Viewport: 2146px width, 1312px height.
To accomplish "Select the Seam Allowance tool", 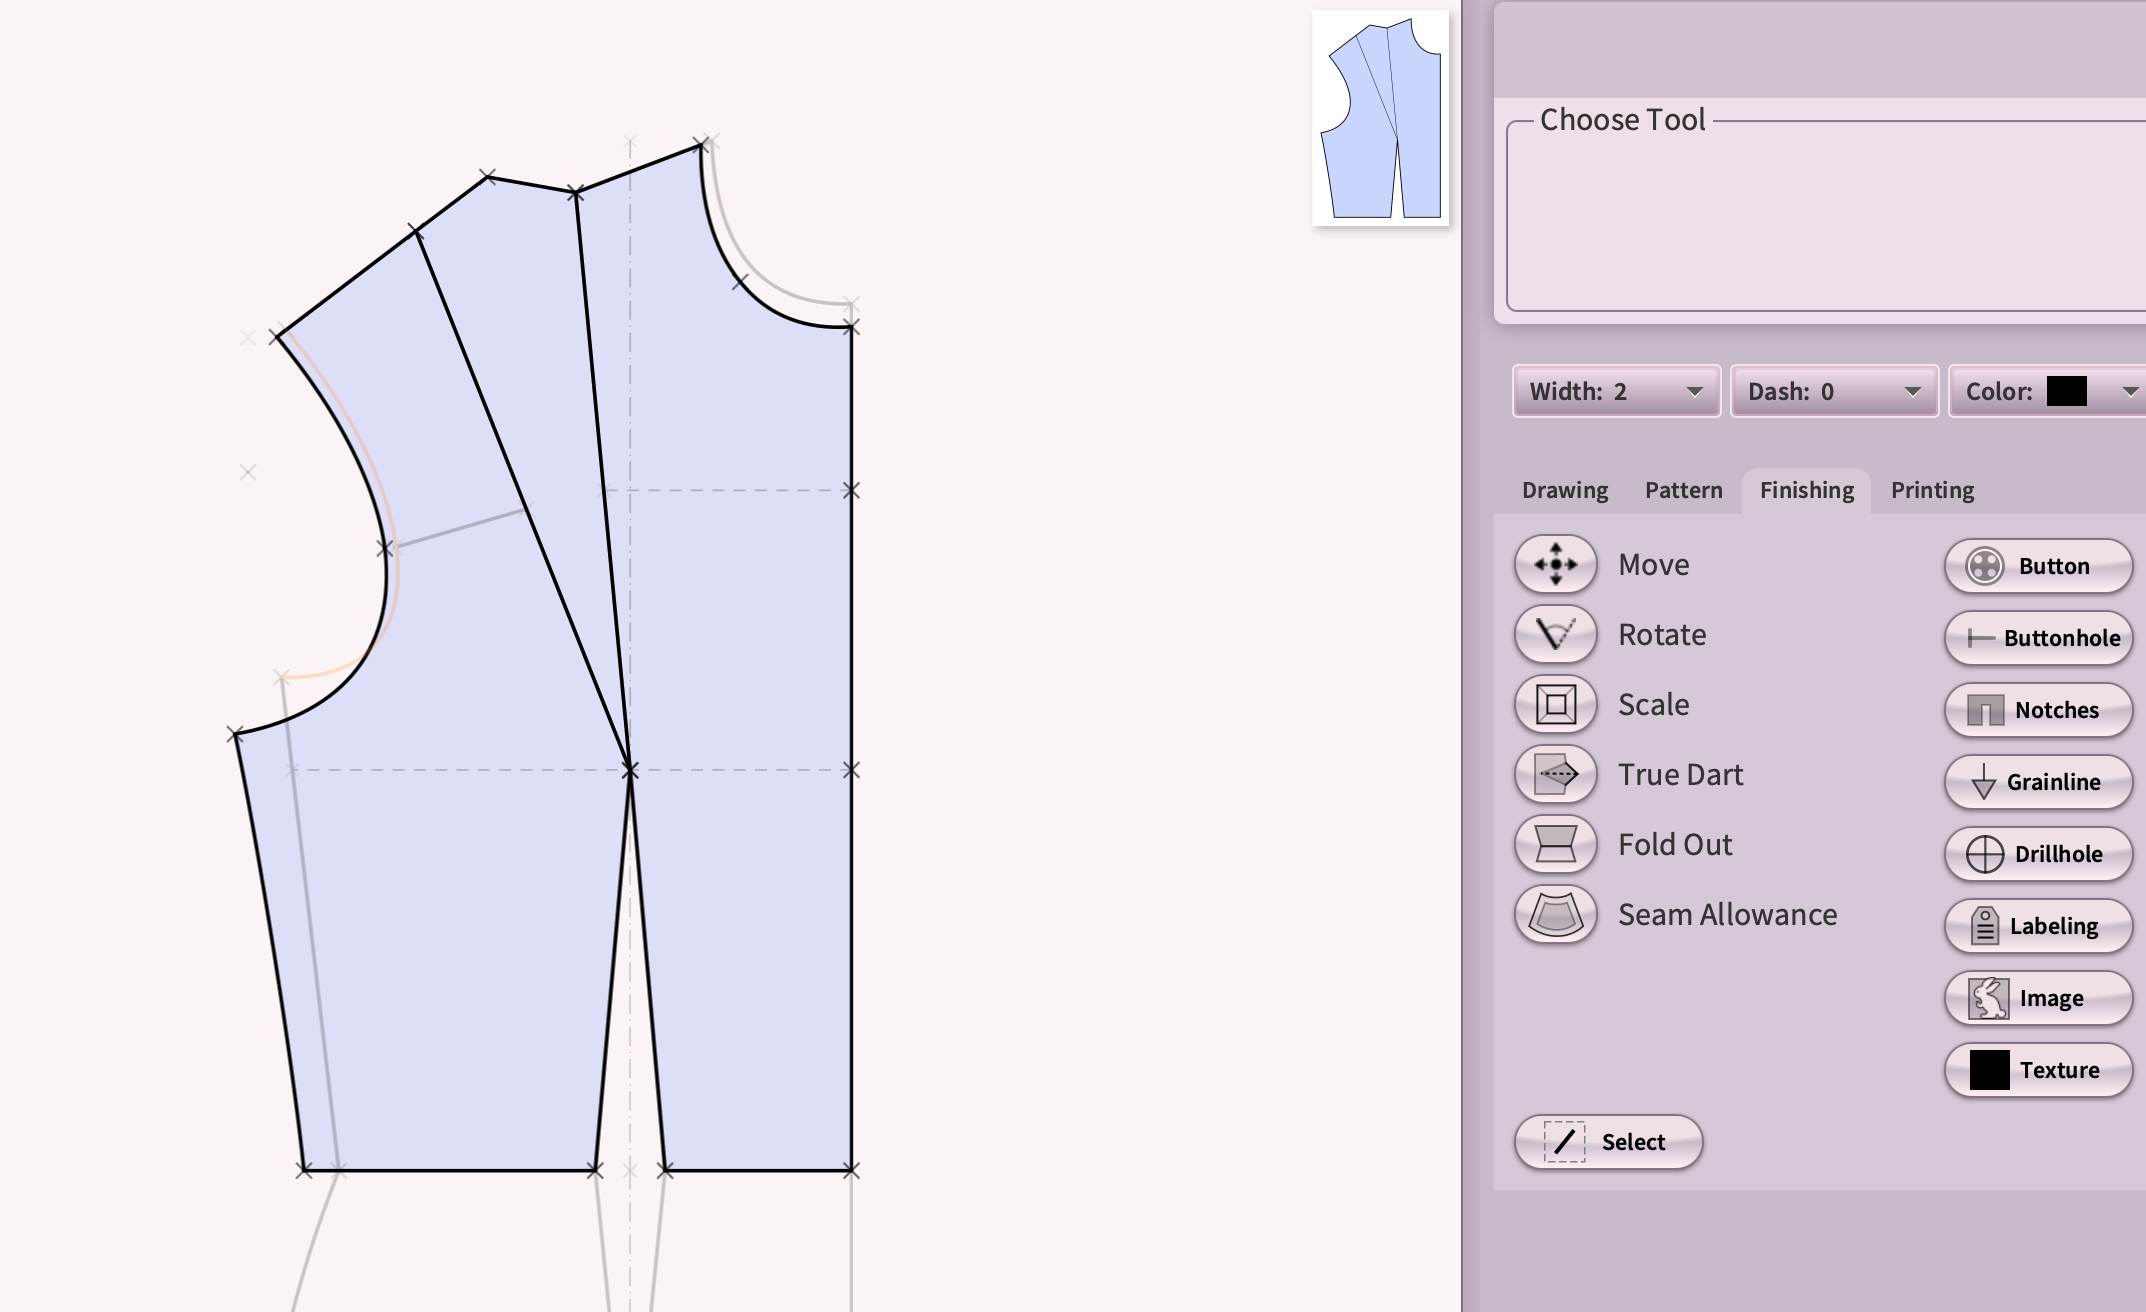I will (1557, 912).
